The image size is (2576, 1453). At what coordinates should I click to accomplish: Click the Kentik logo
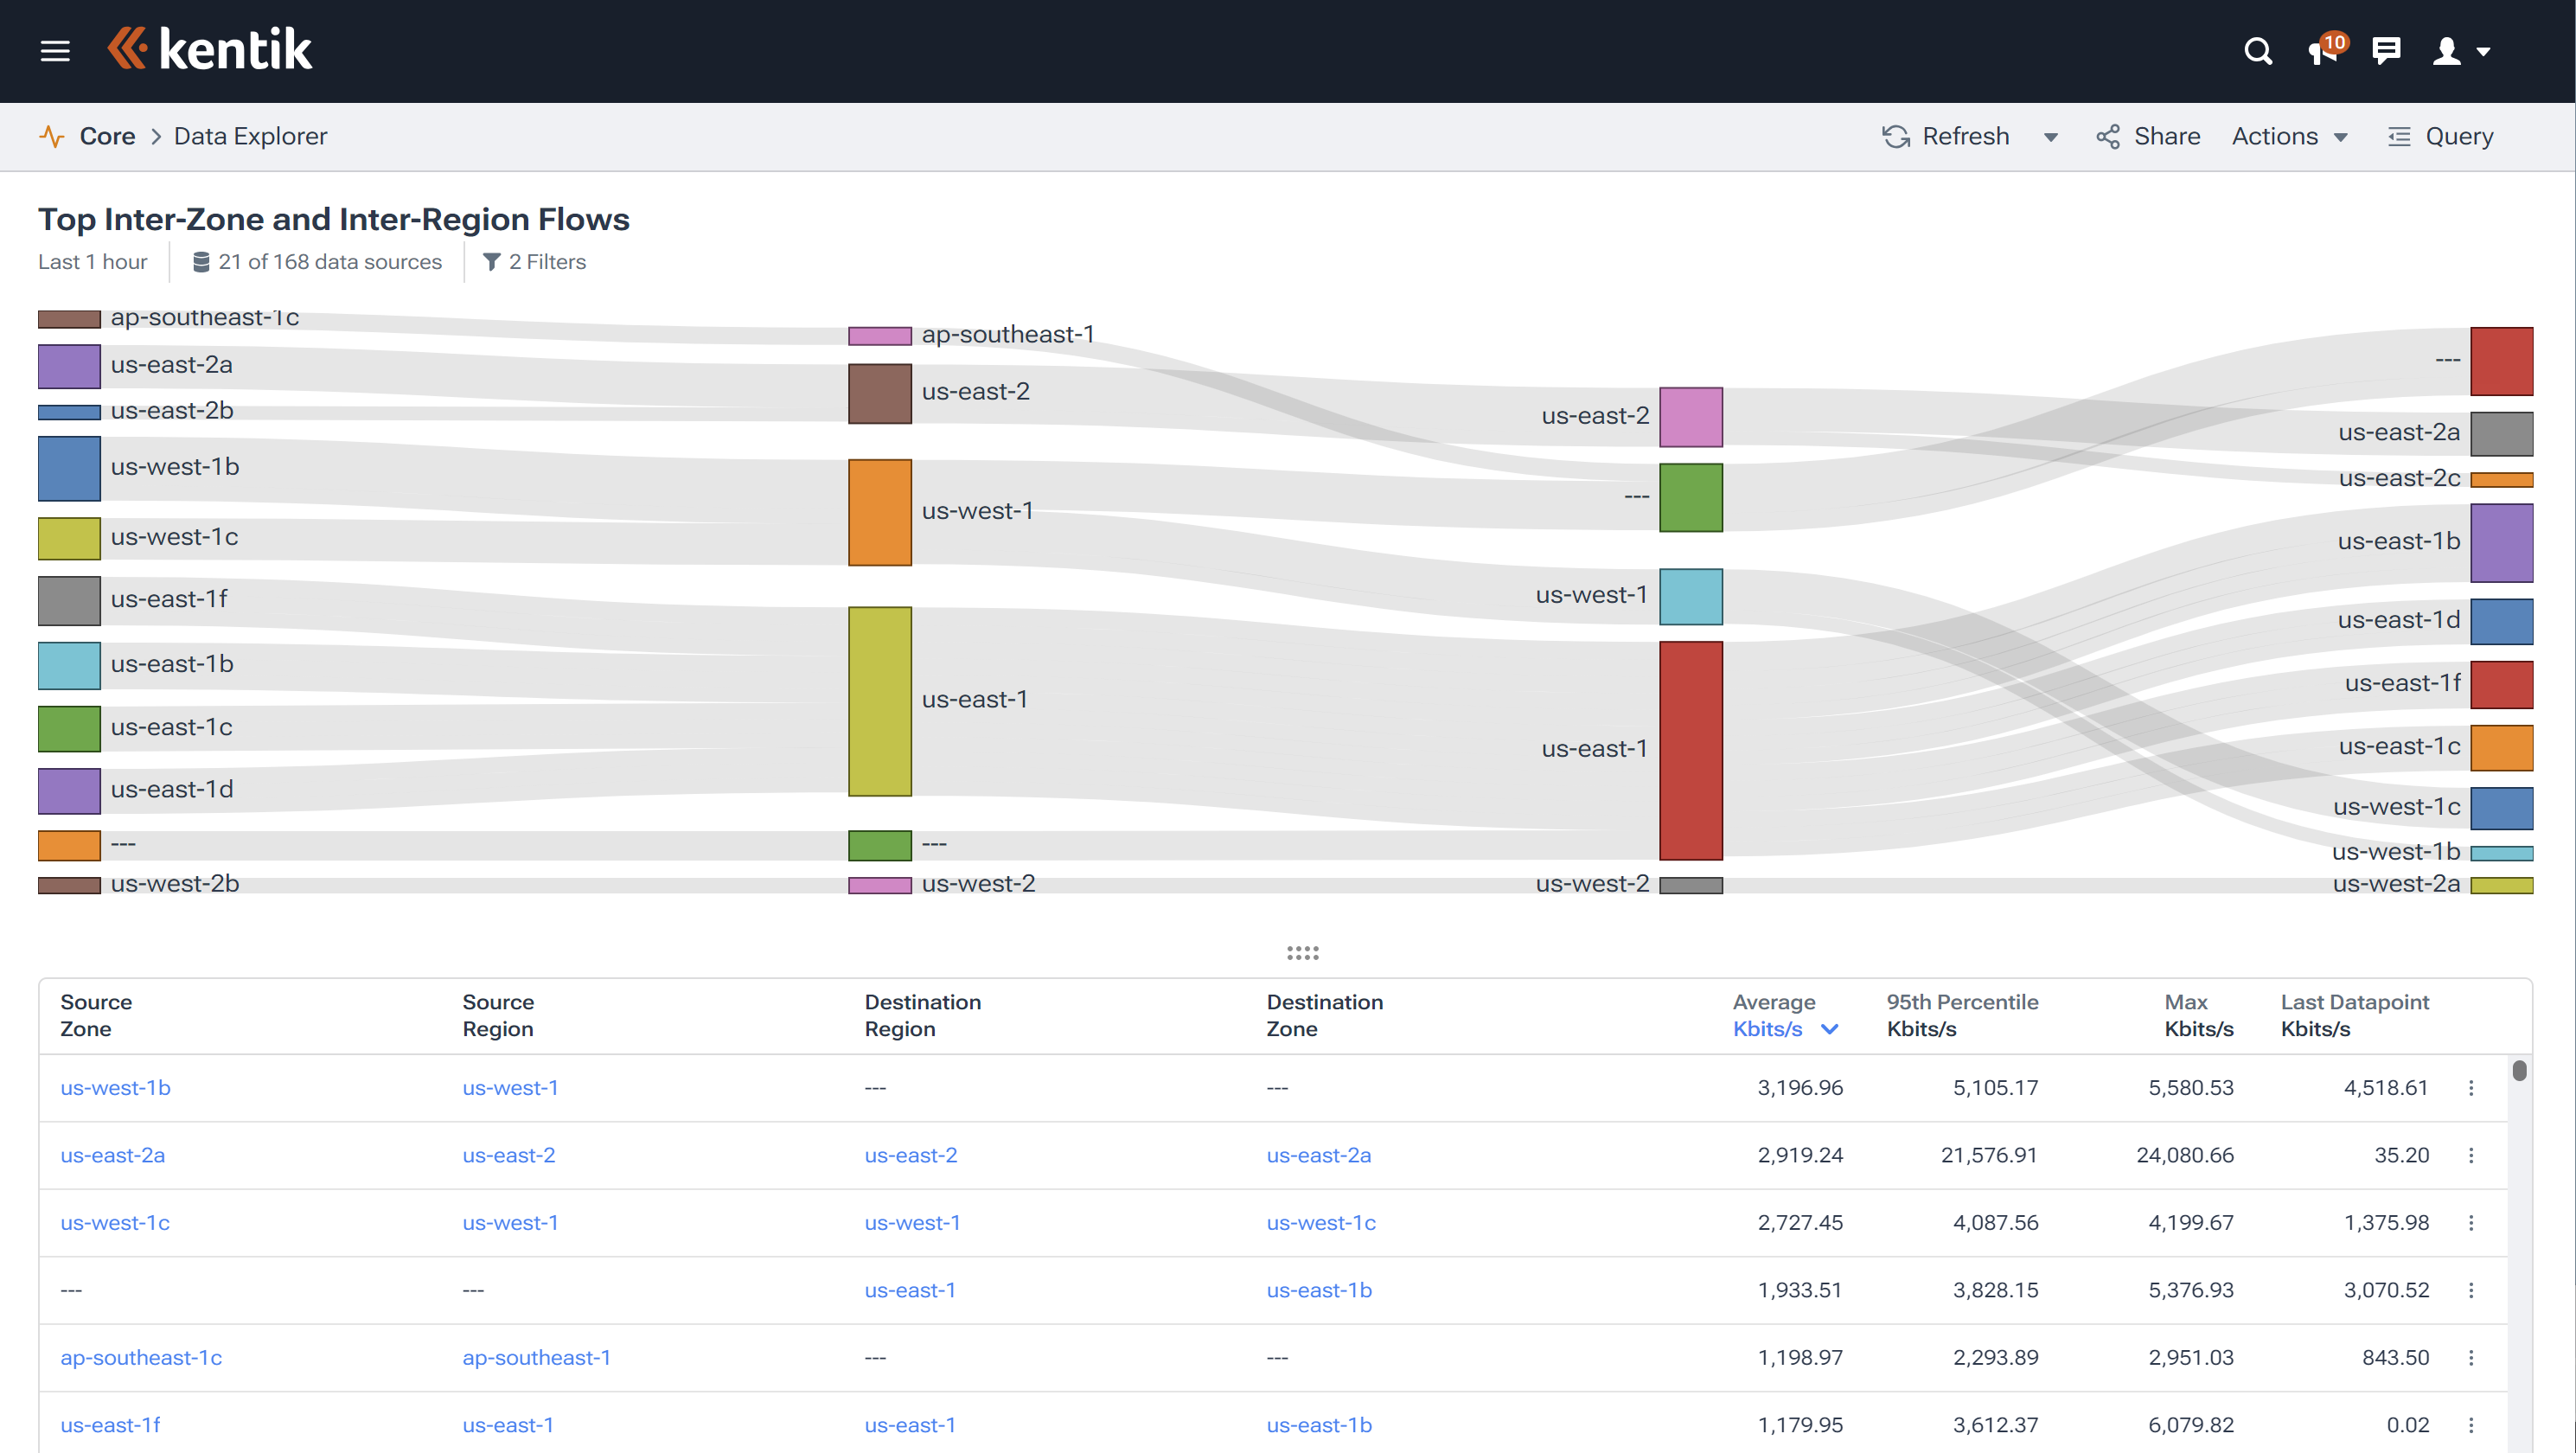click(x=210, y=49)
